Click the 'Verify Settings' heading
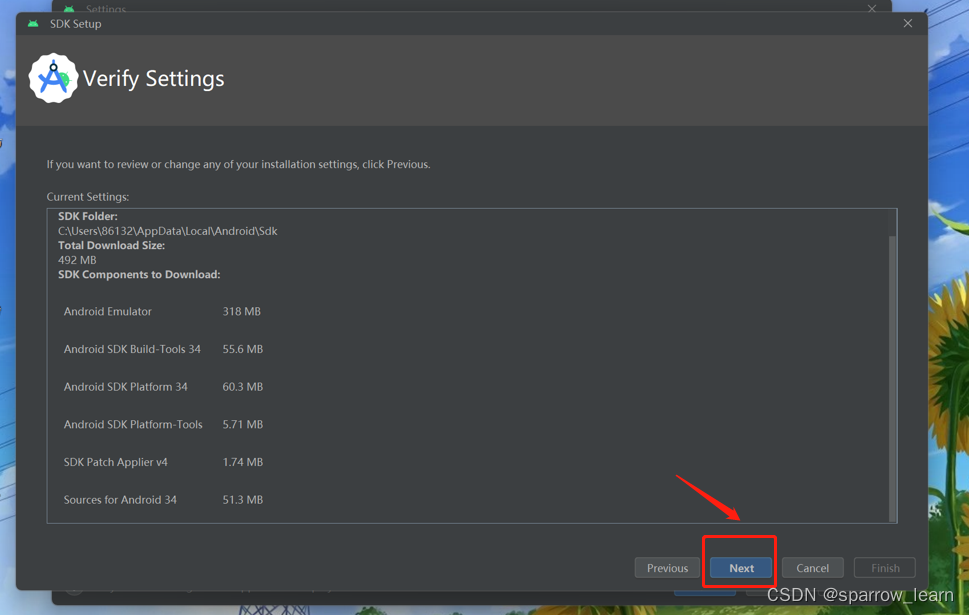 tap(153, 79)
